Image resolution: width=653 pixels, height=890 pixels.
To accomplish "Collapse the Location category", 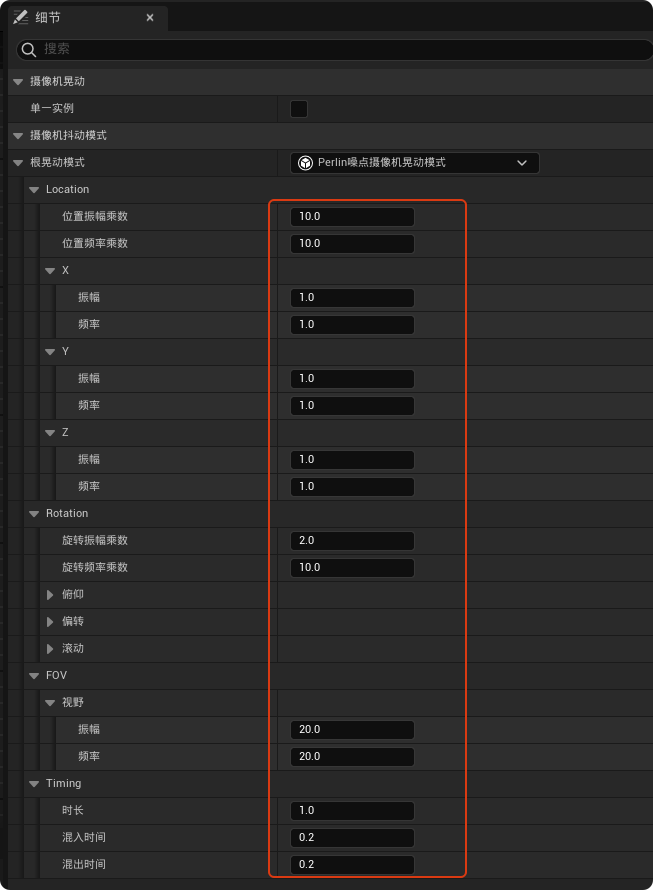I will click(34, 190).
